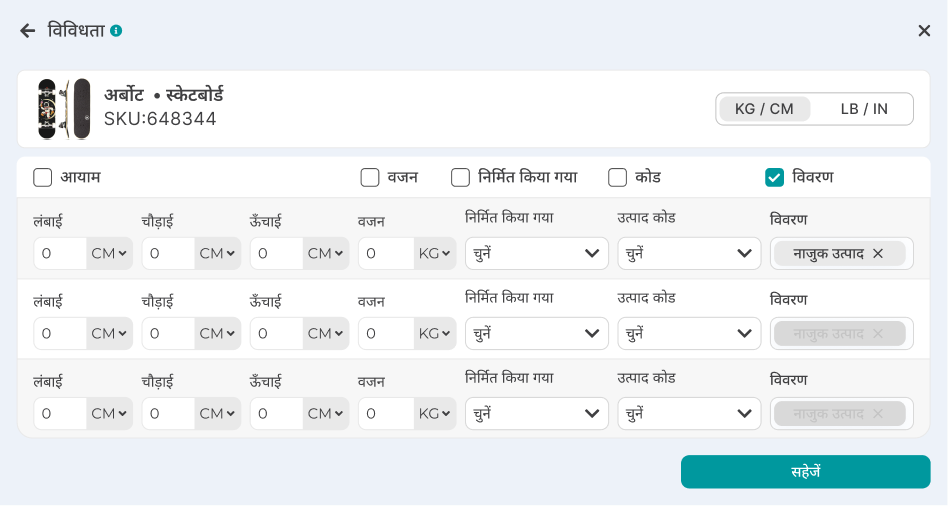Uncheck the विवरण checkbox
The image size is (948, 506).
pos(774,177)
